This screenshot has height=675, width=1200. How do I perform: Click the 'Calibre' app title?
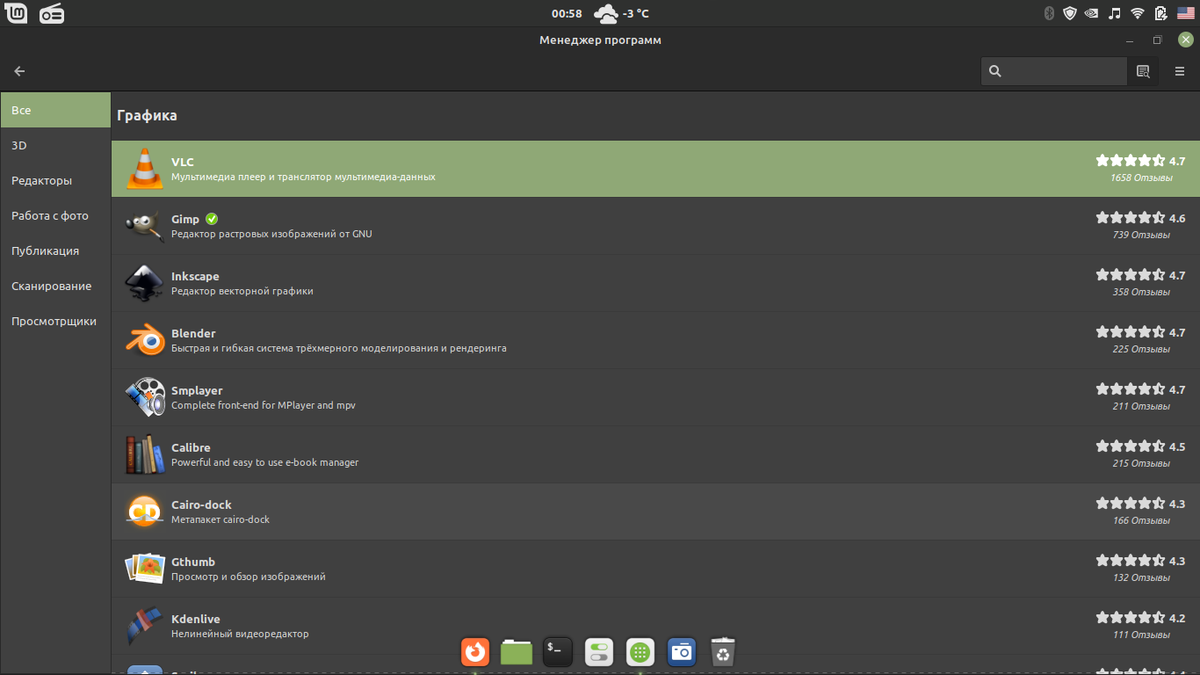point(191,447)
